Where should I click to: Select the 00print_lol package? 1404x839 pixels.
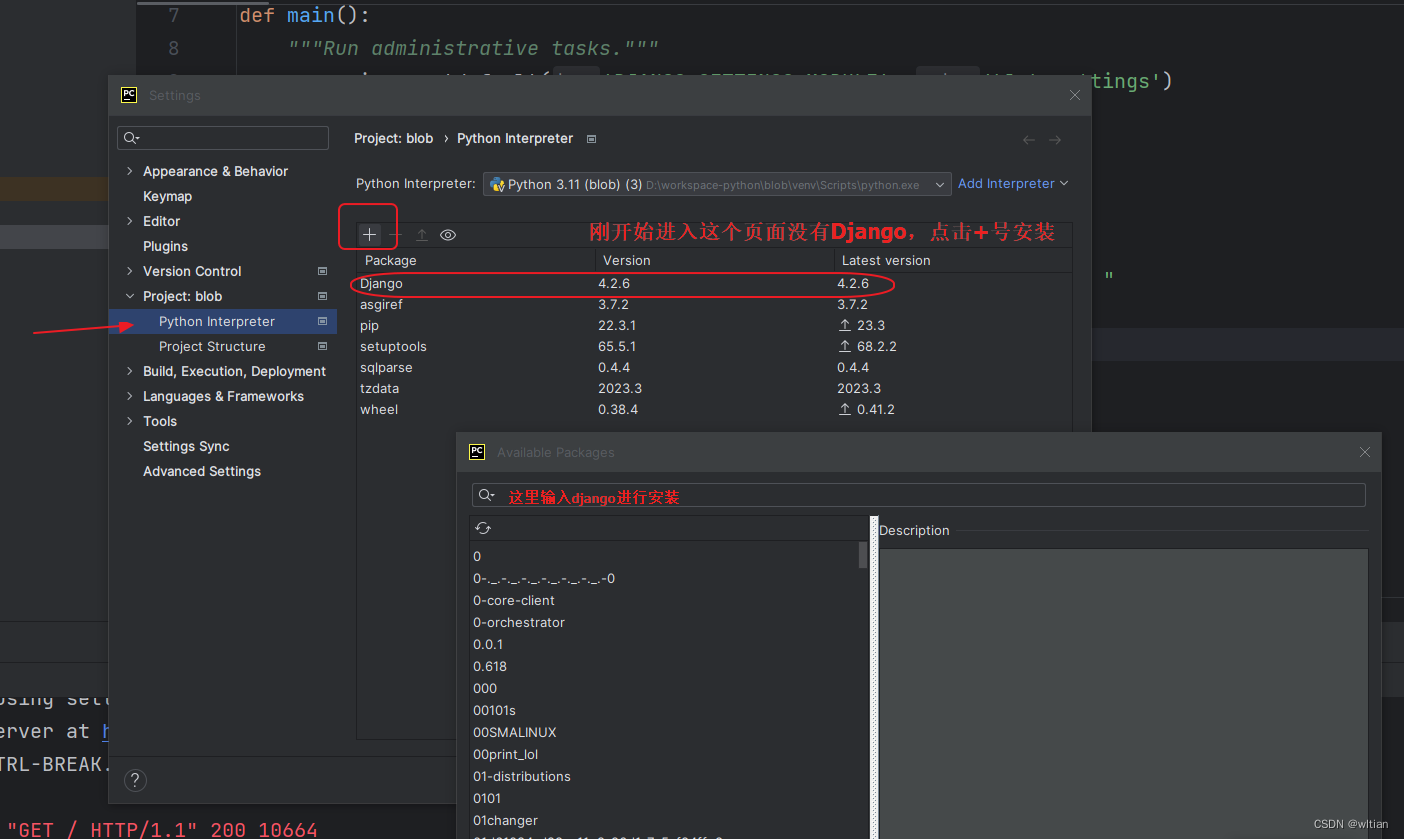pyautogui.click(x=506, y=755)
